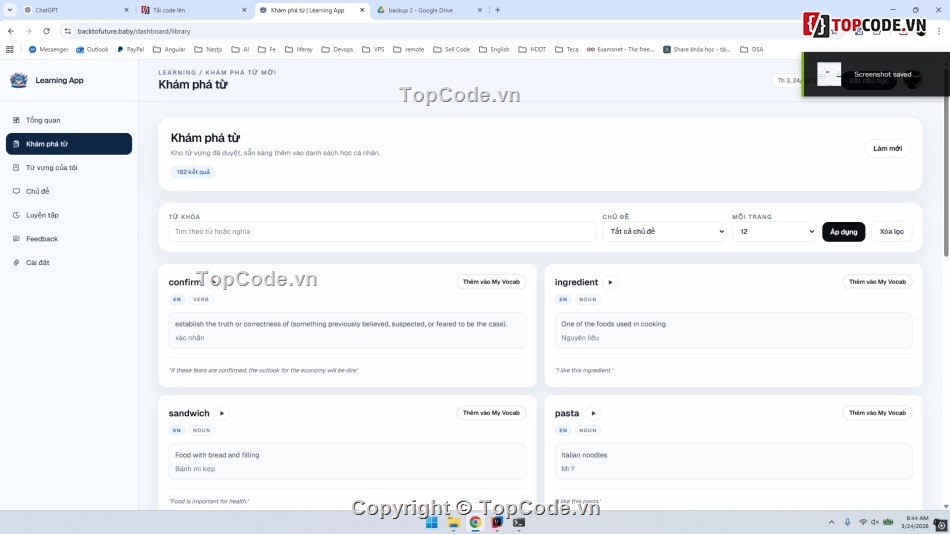
Task: Click the VERB tag on confirm card
Action: point(201,299)
